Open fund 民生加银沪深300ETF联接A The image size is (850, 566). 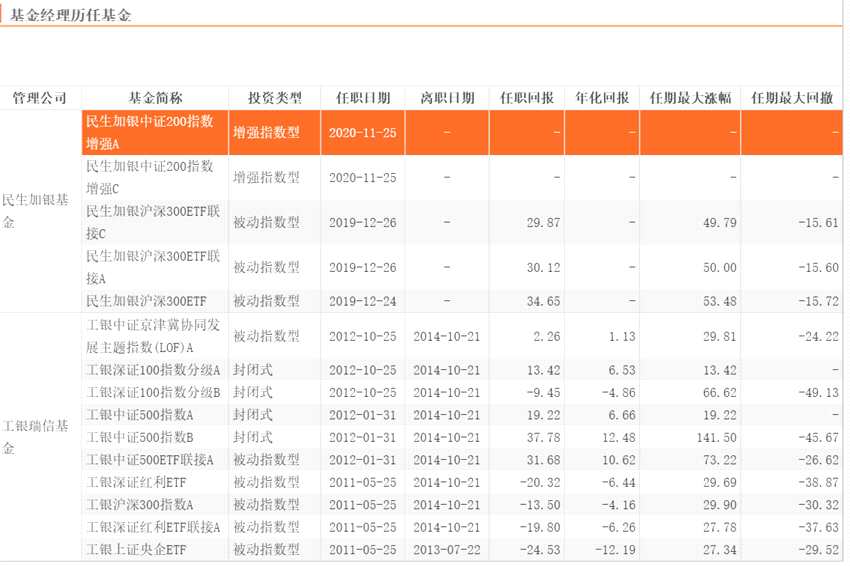(153, 267)
